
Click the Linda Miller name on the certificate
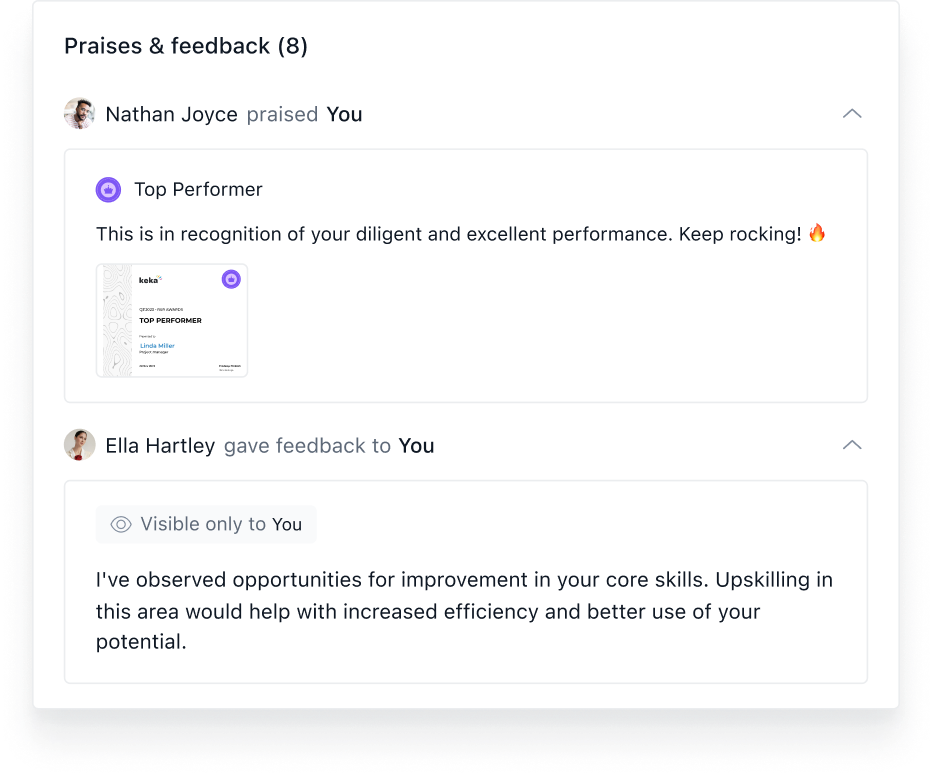click(157, 346)
